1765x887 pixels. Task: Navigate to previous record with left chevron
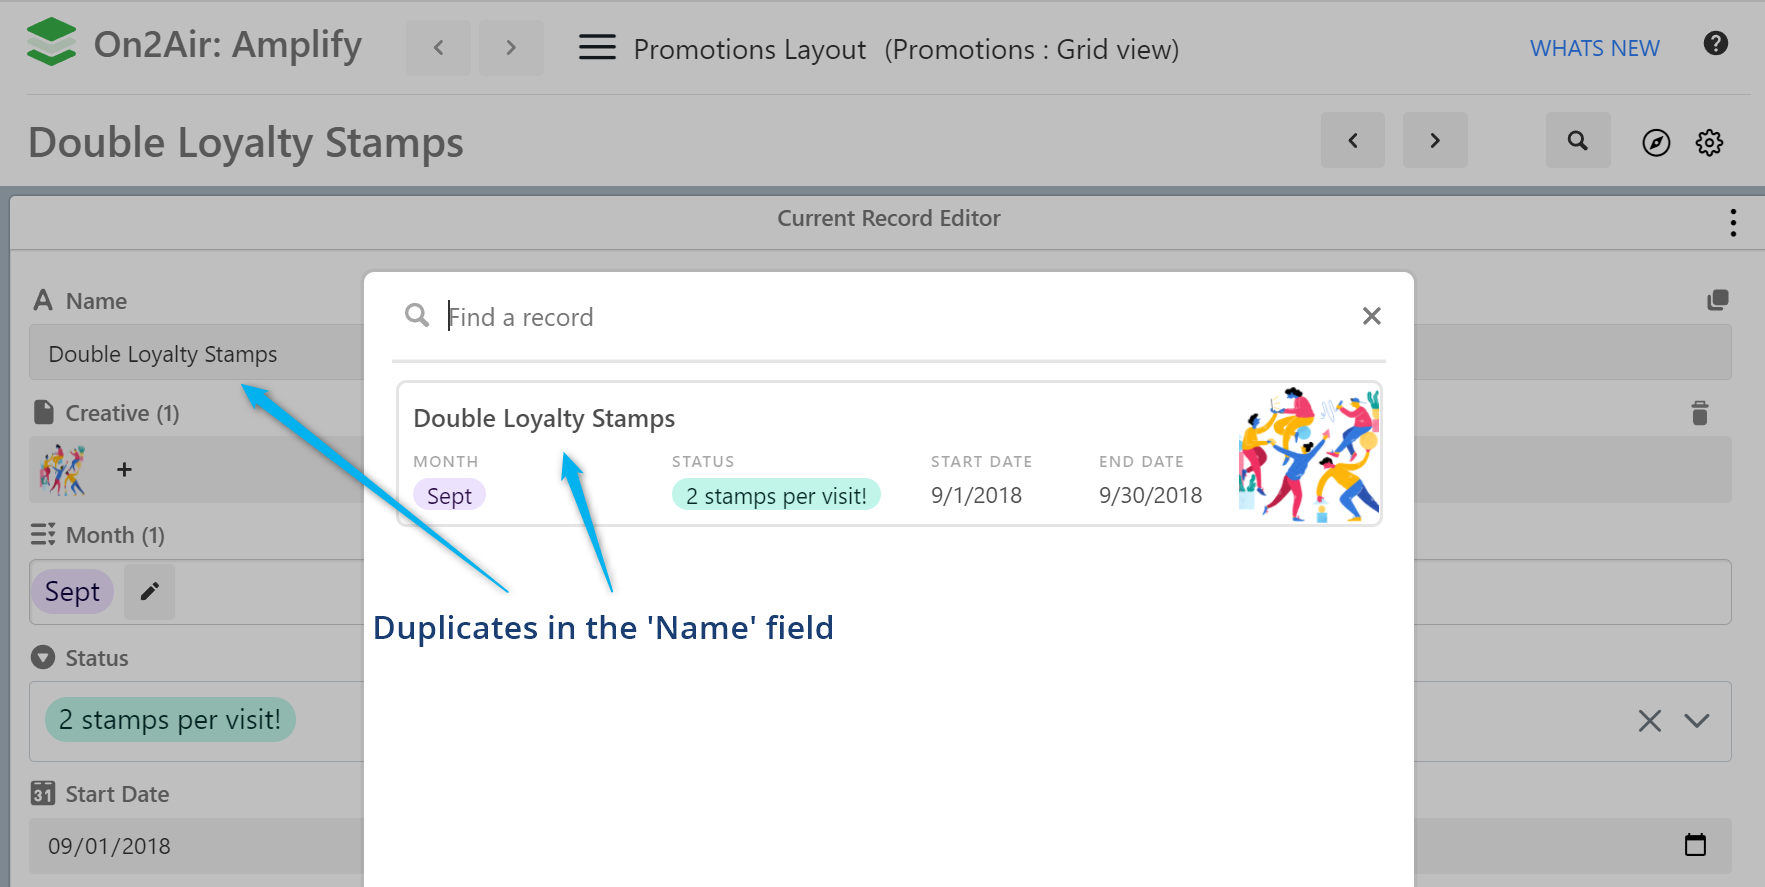click(x=1353, y=140)
